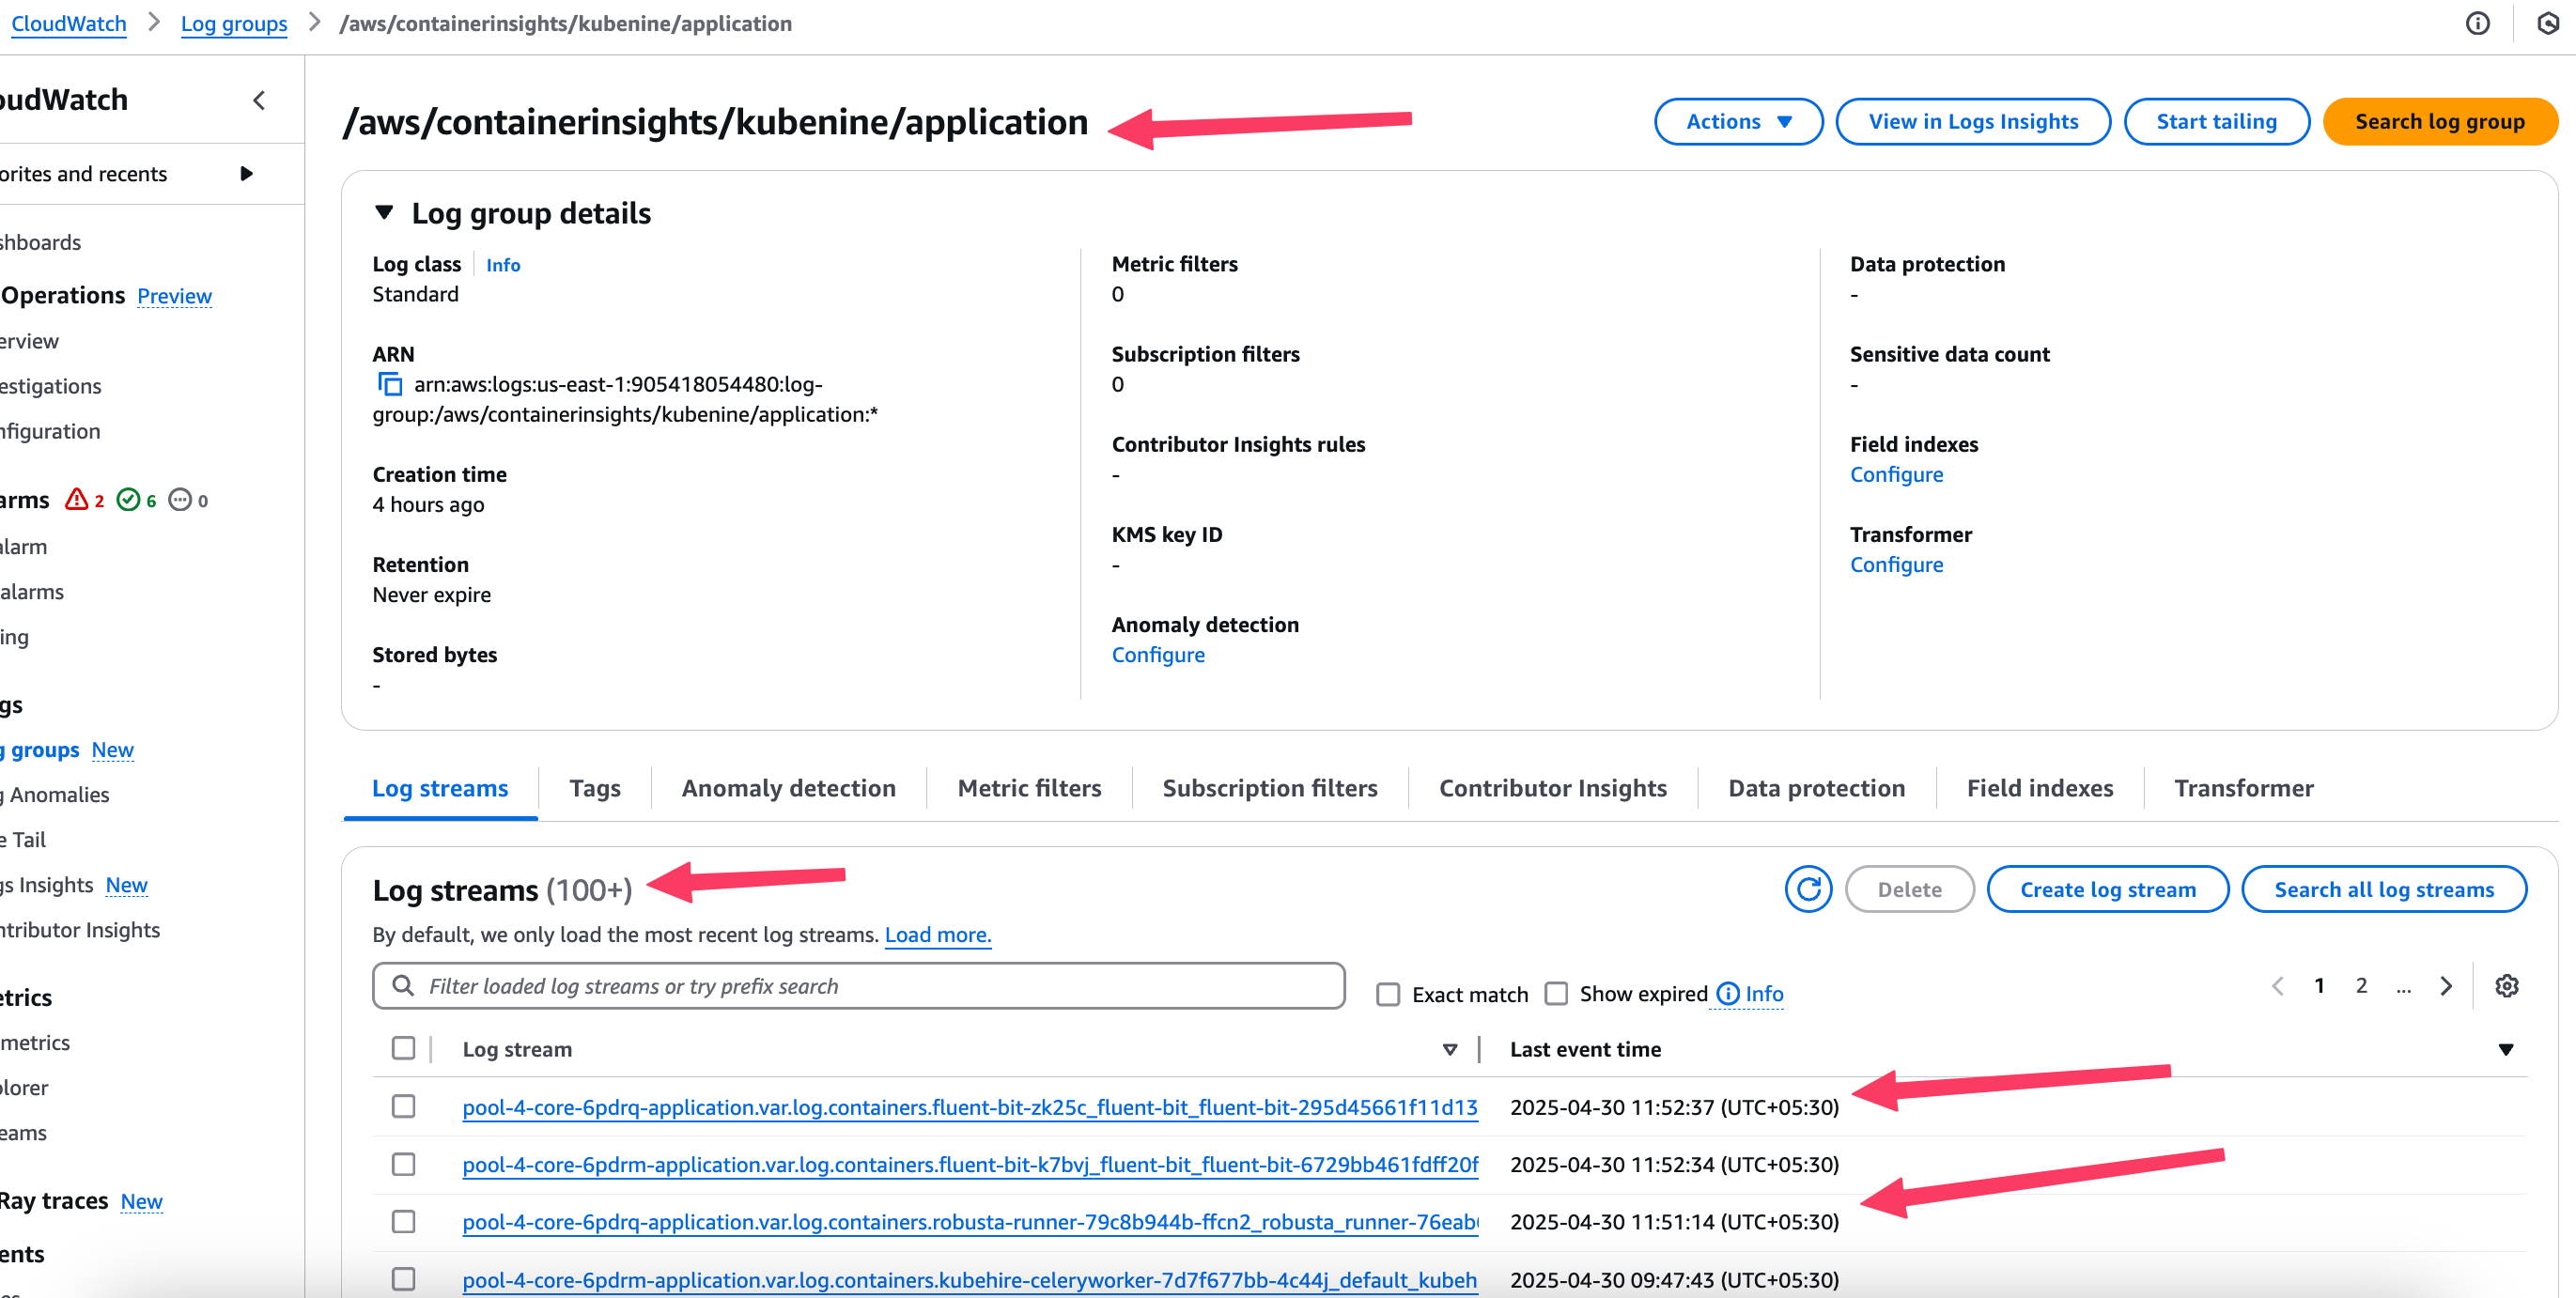Open the Subscription filters tab

point(1270,788)
